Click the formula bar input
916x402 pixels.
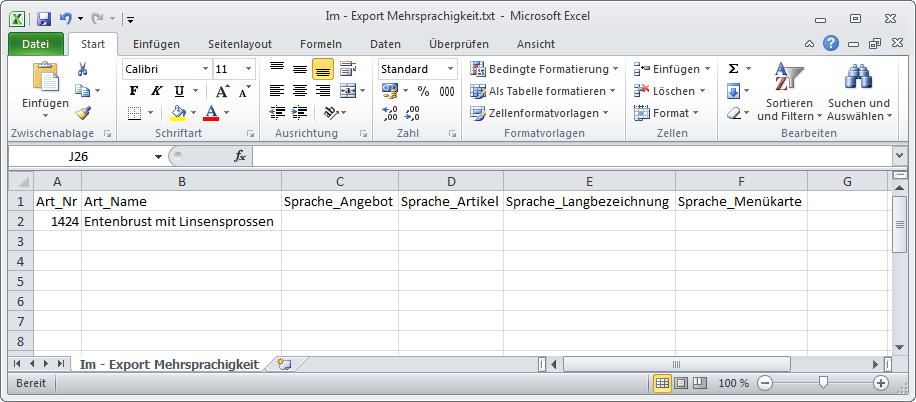[572, 157]
